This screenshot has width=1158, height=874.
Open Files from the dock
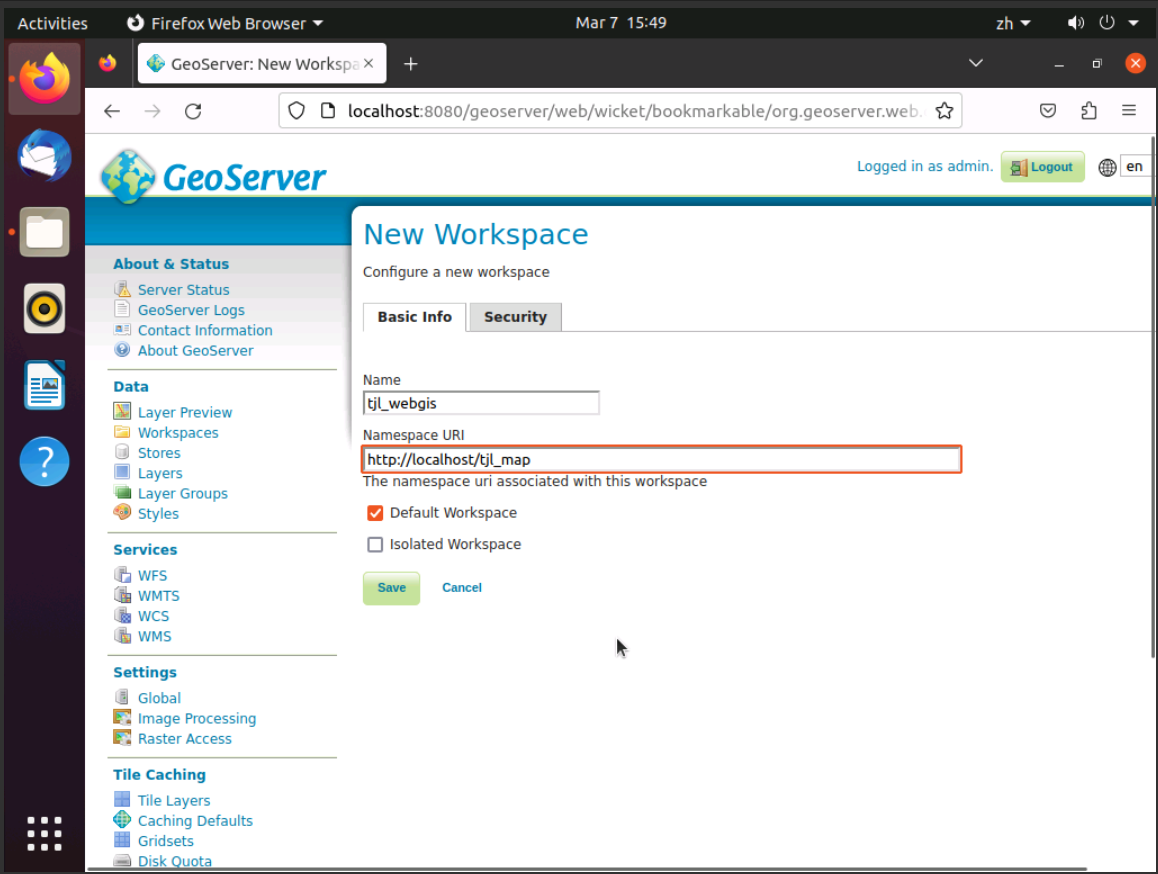coord(44,232)
